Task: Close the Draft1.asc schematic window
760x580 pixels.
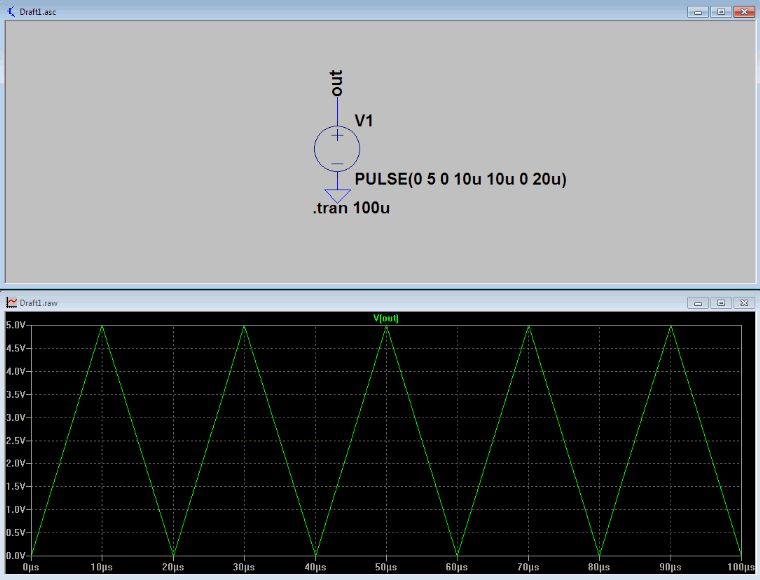Action: [744, 12]
